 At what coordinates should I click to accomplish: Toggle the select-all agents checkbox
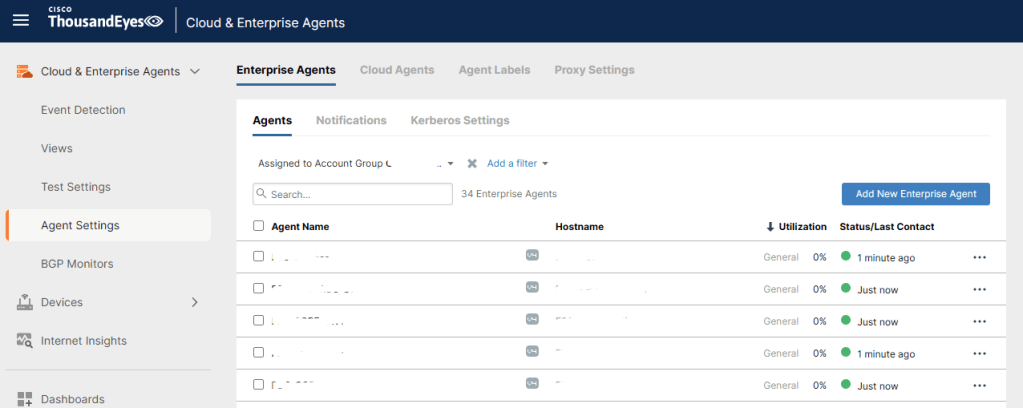tap(259, 226)
